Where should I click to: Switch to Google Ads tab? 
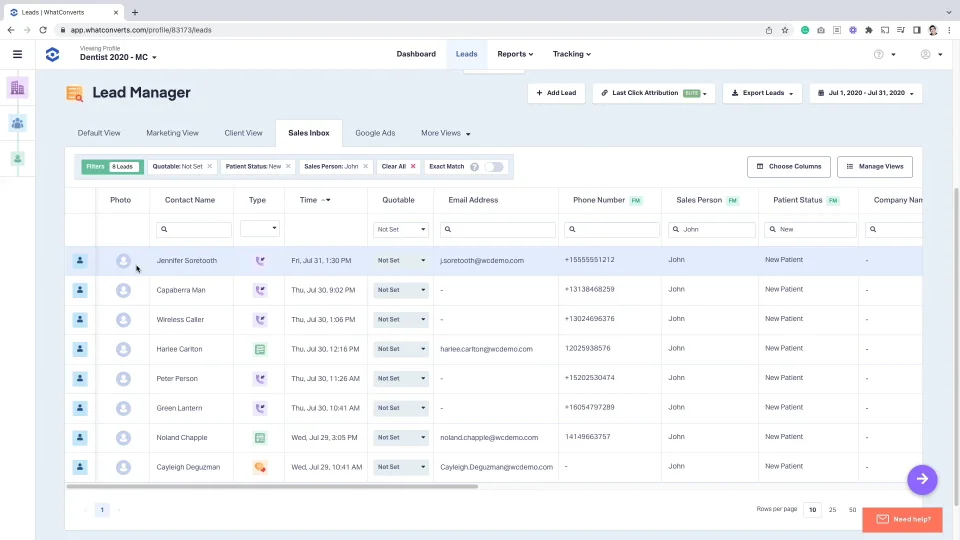[x=375, y=133]
